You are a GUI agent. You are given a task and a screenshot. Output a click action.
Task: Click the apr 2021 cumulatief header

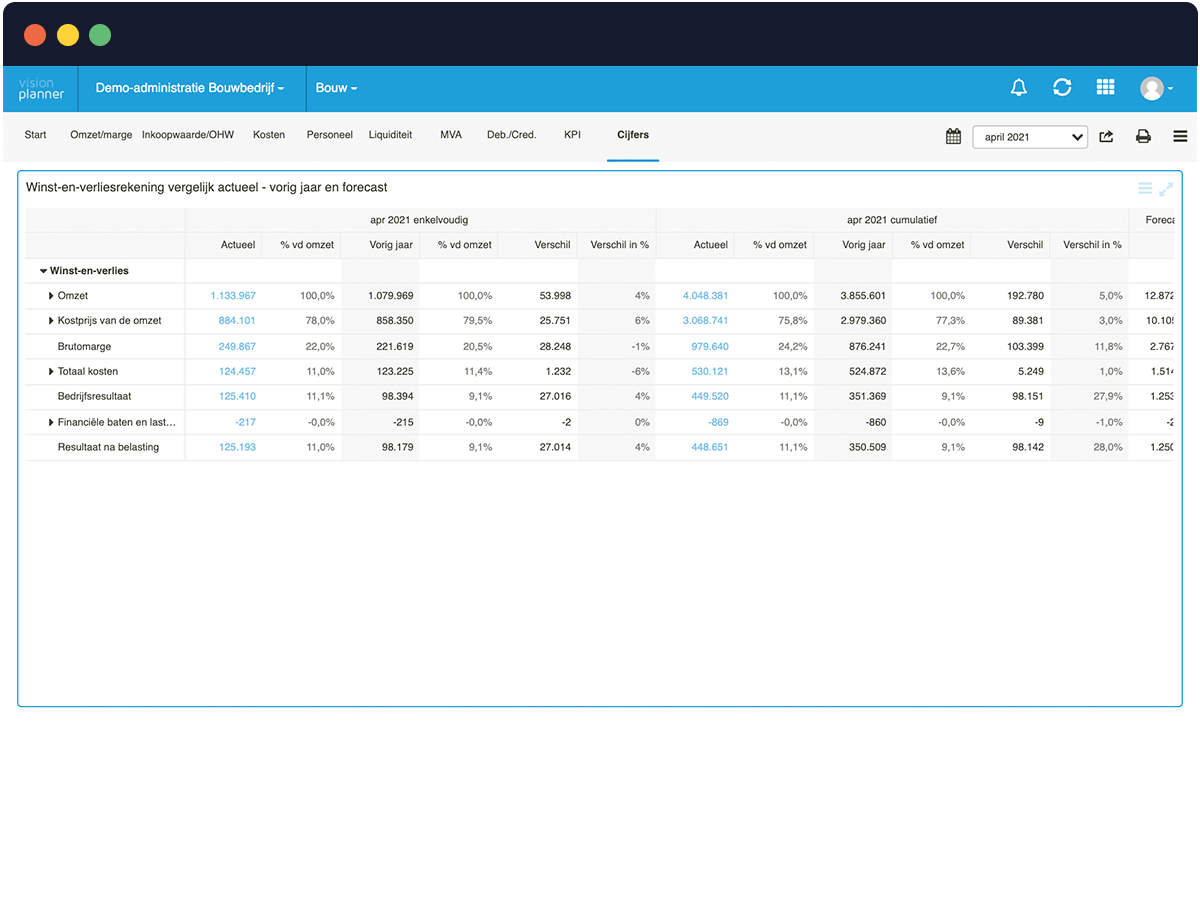point(892,220)
